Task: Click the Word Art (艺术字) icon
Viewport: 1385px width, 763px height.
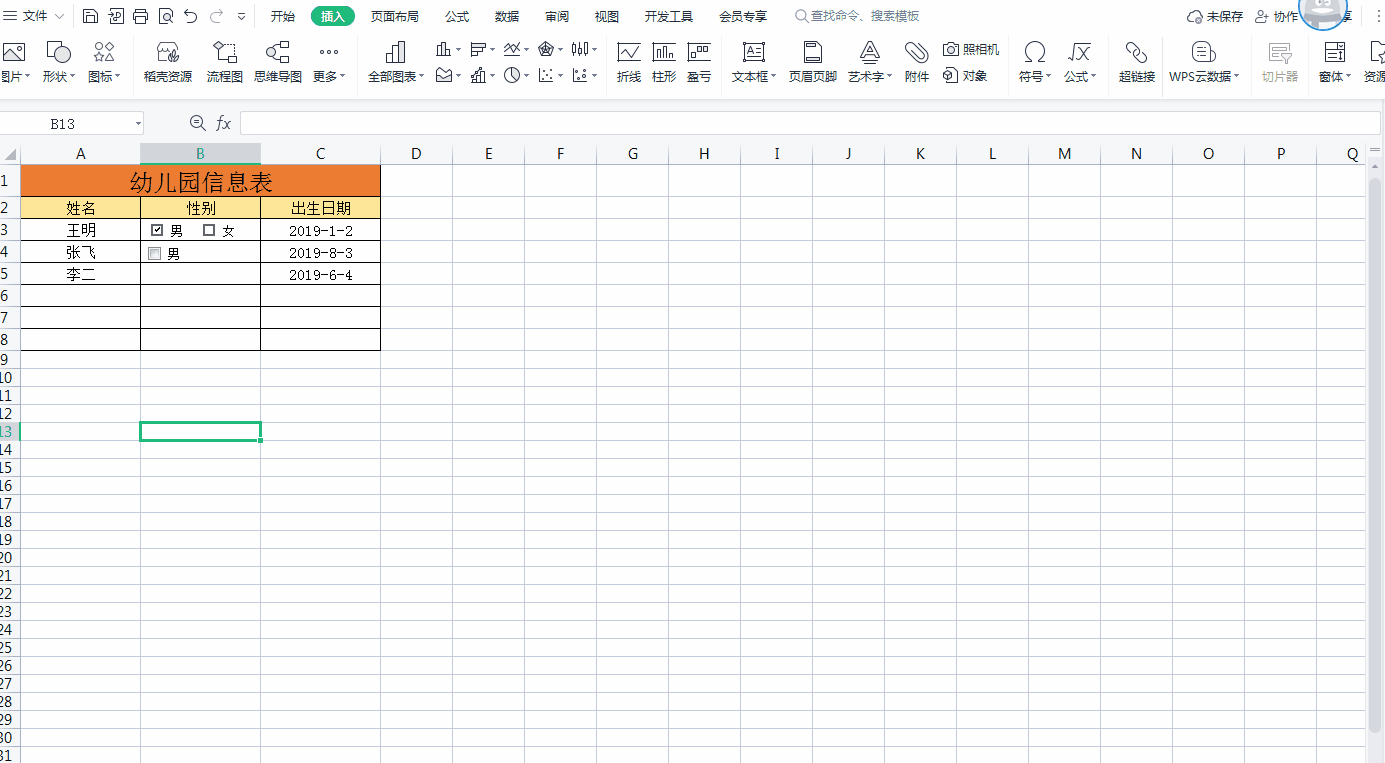Action: tap(870, 52)
